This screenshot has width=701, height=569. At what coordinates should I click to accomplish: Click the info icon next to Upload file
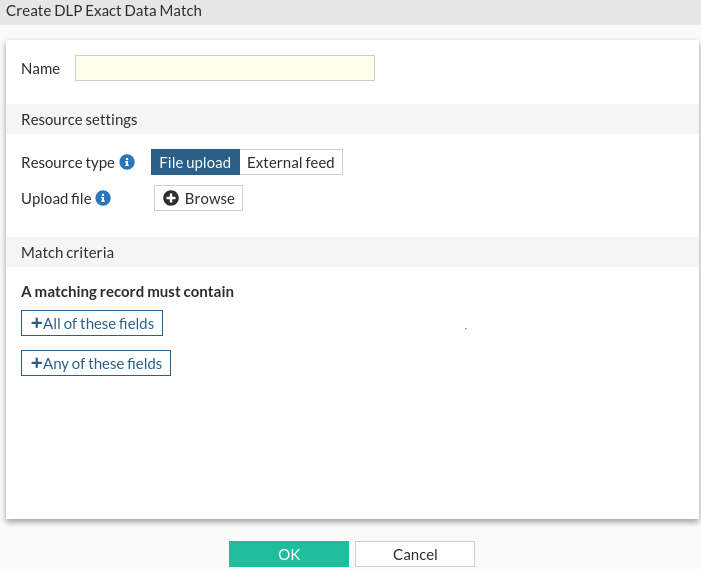[103, 198]
